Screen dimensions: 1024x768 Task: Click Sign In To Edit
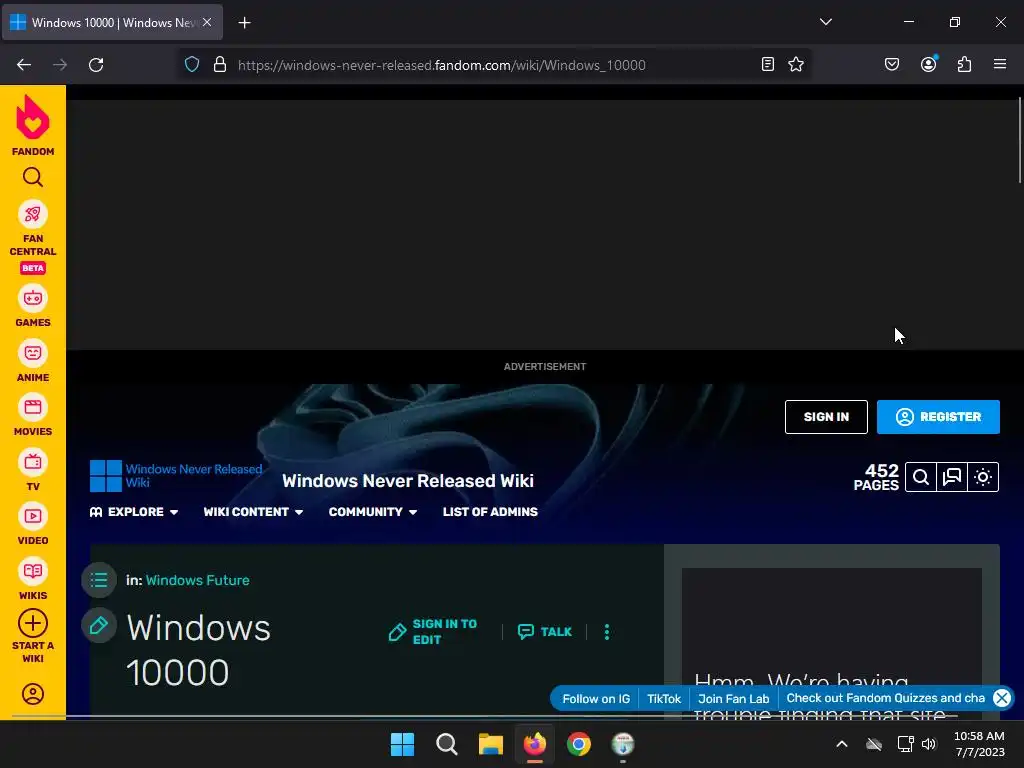tap(433, 632)
